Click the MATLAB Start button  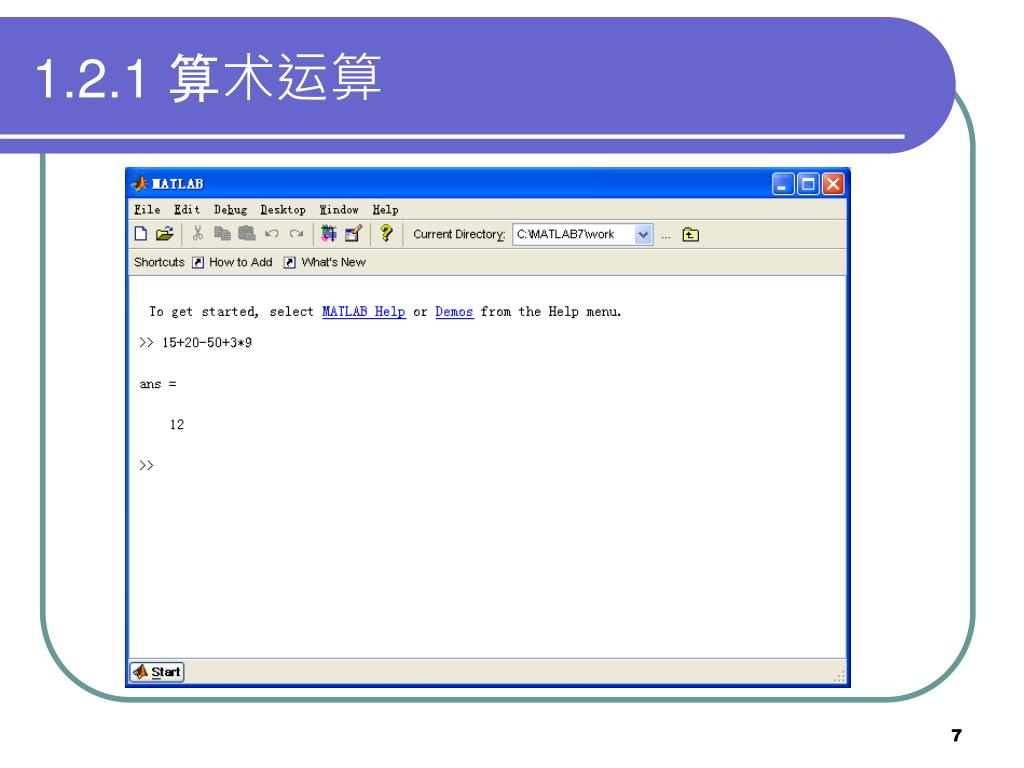157,671
